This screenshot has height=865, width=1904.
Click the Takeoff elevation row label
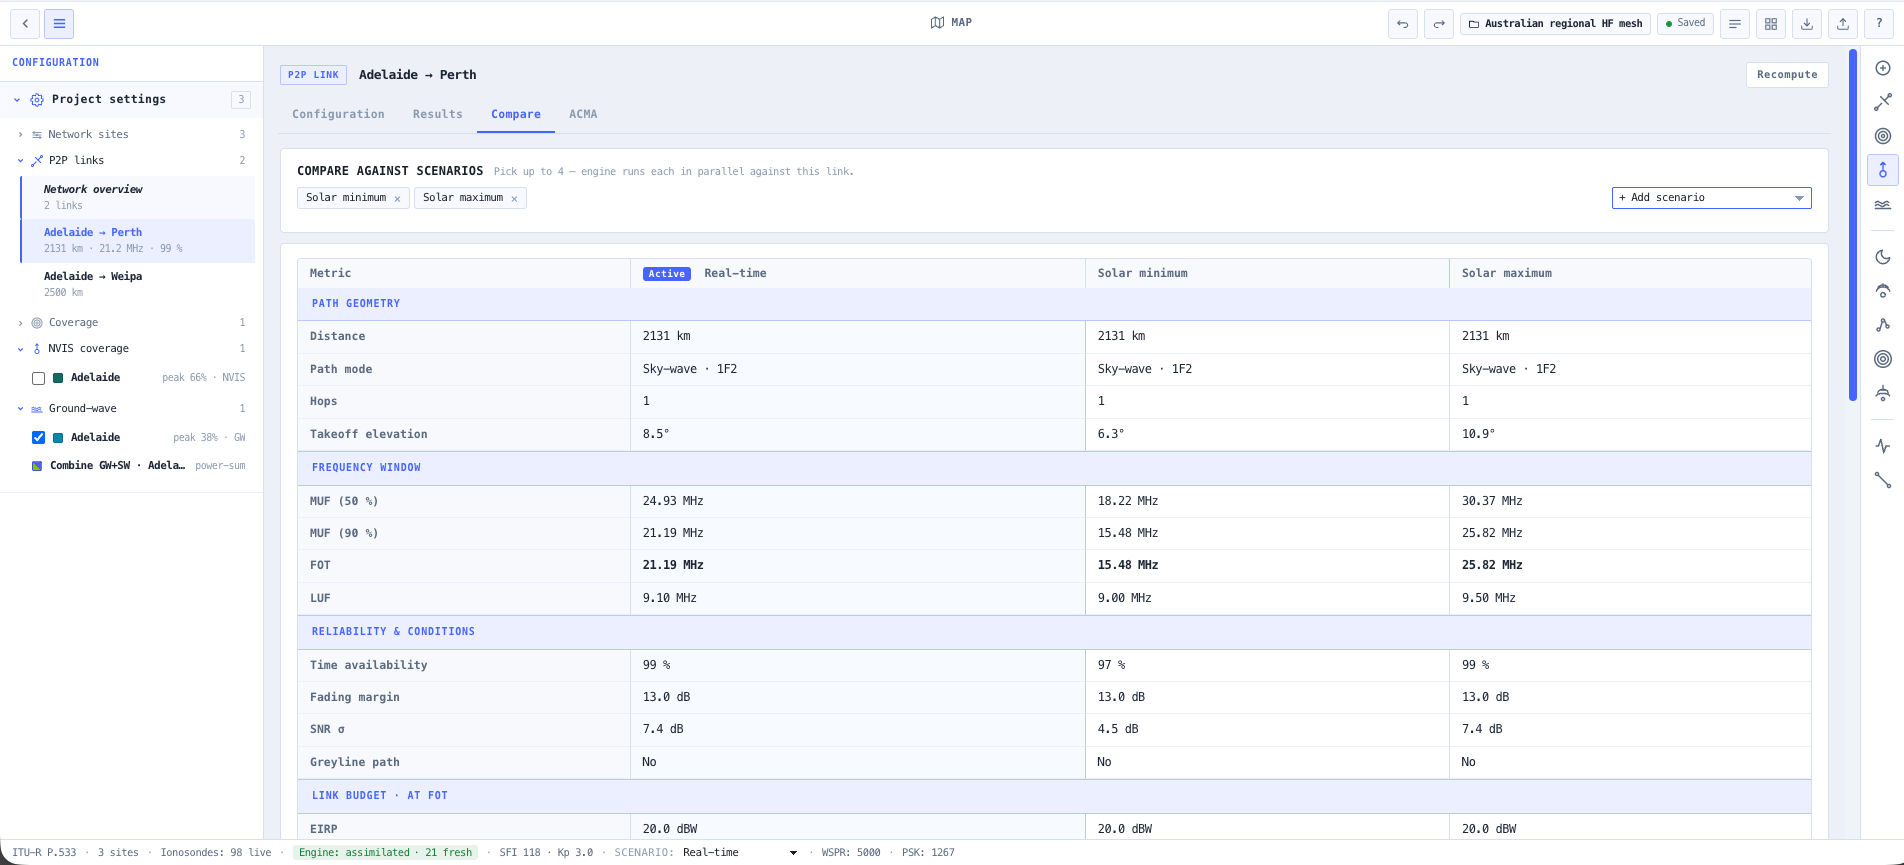(x=369, y=434)
